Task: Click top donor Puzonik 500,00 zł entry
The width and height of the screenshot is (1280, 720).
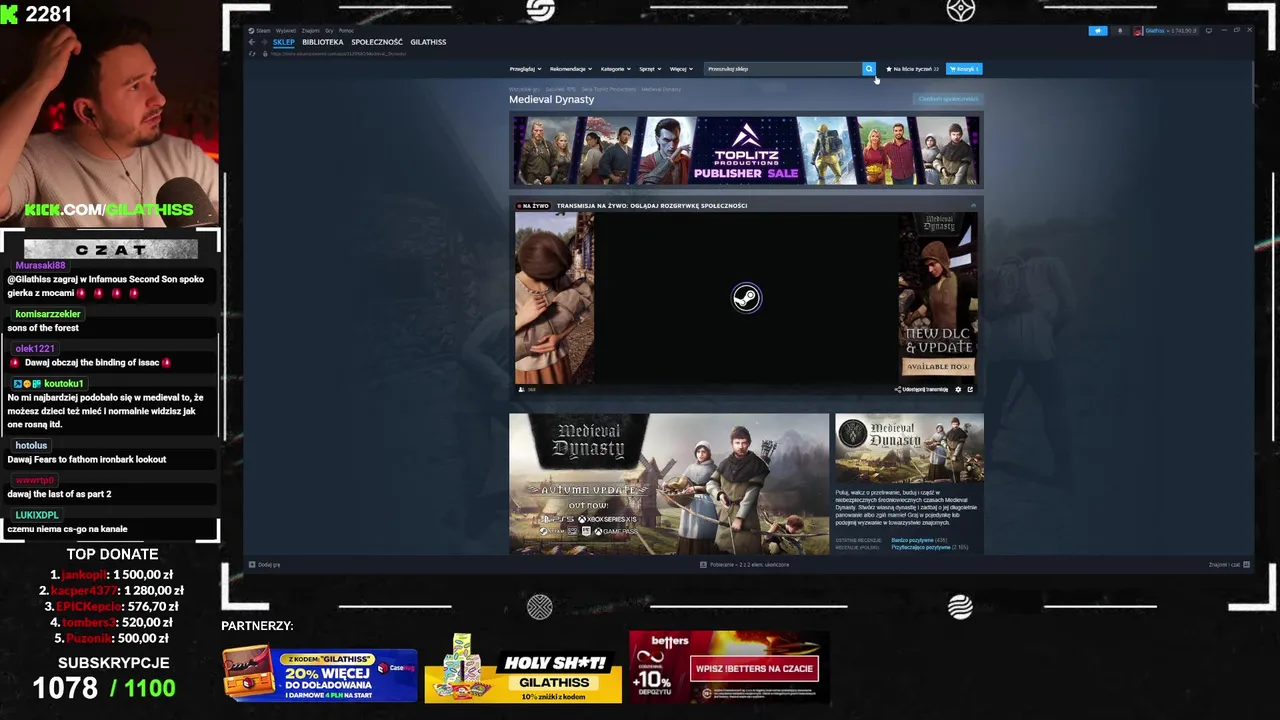Action: (x=111, y=638)
